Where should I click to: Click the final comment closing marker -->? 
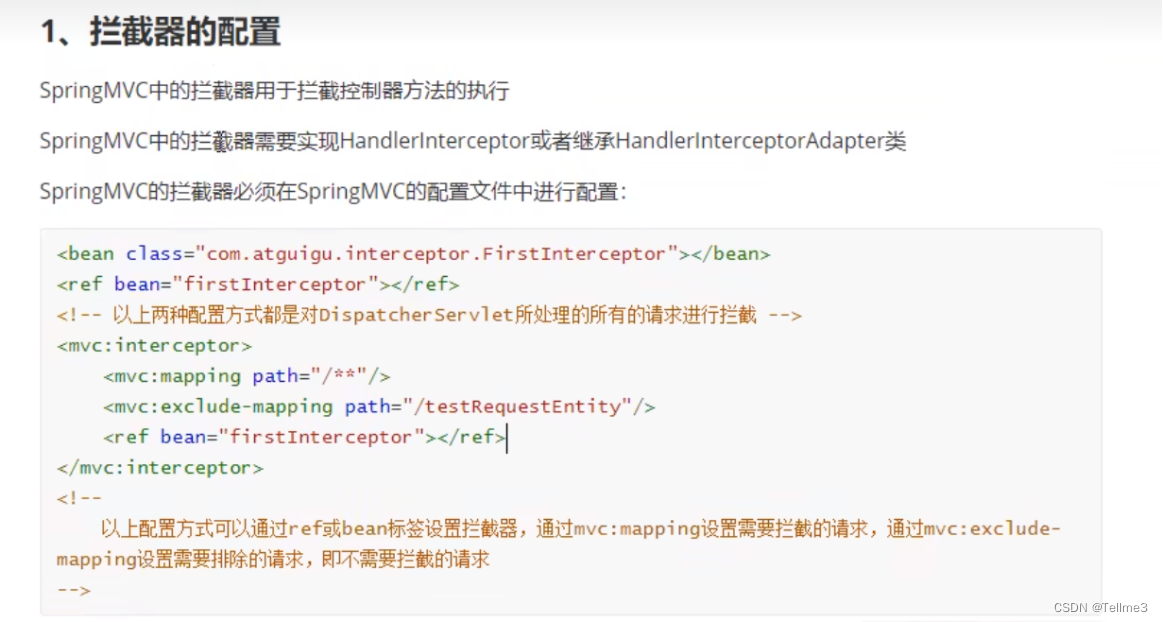point(74,590)
